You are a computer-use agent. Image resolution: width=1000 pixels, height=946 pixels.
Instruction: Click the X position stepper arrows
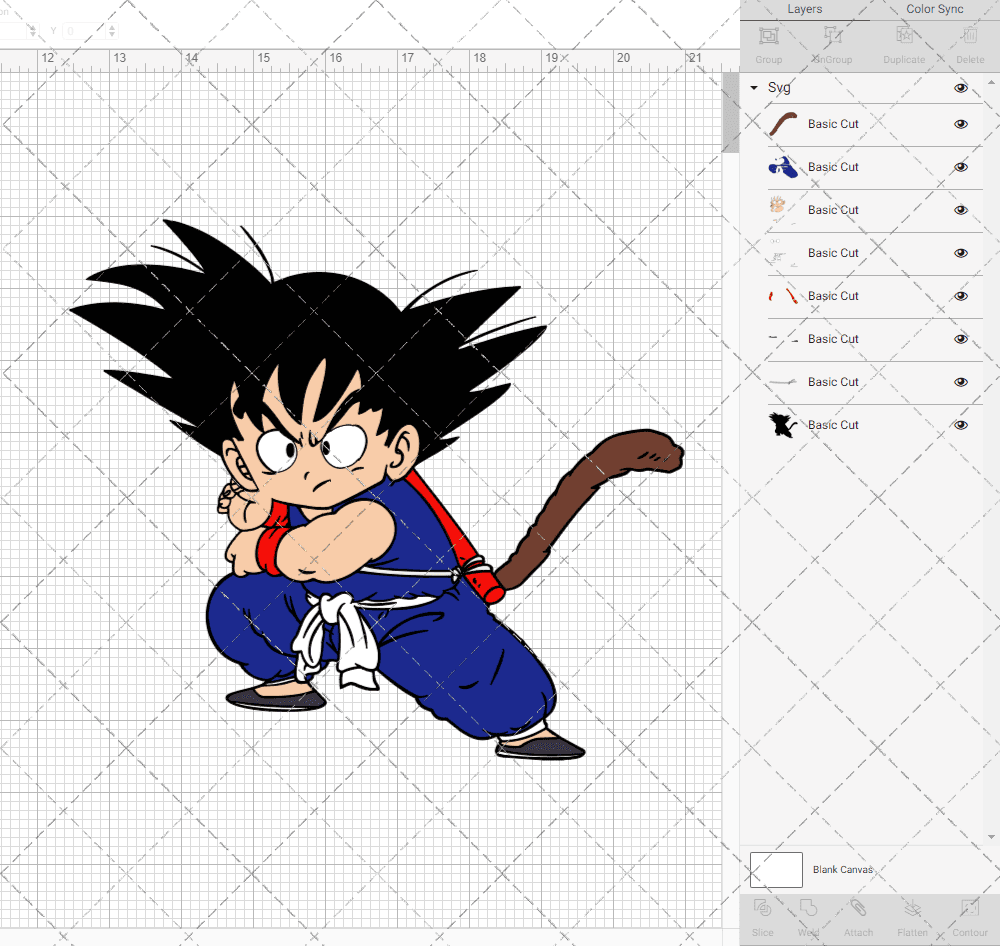click(33, 31)
